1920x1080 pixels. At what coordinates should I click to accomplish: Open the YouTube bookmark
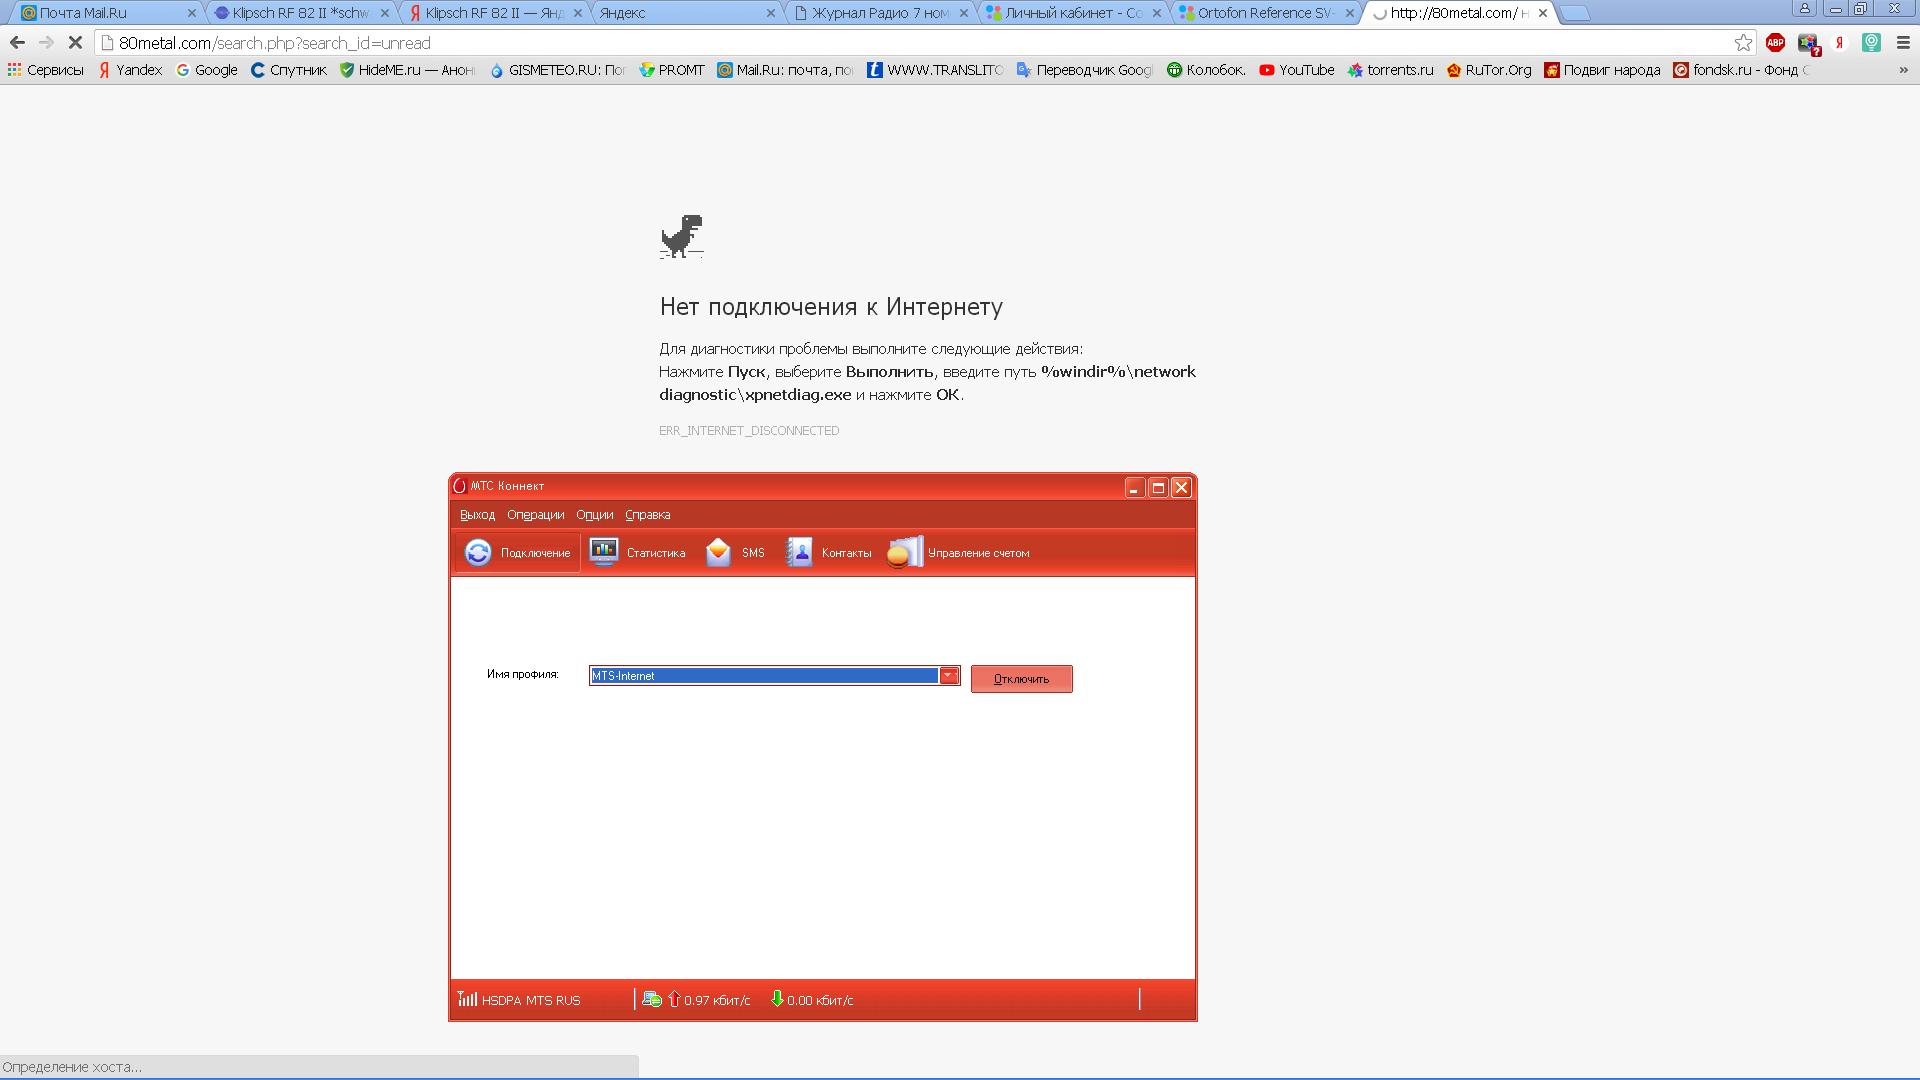pos(1296,70)
